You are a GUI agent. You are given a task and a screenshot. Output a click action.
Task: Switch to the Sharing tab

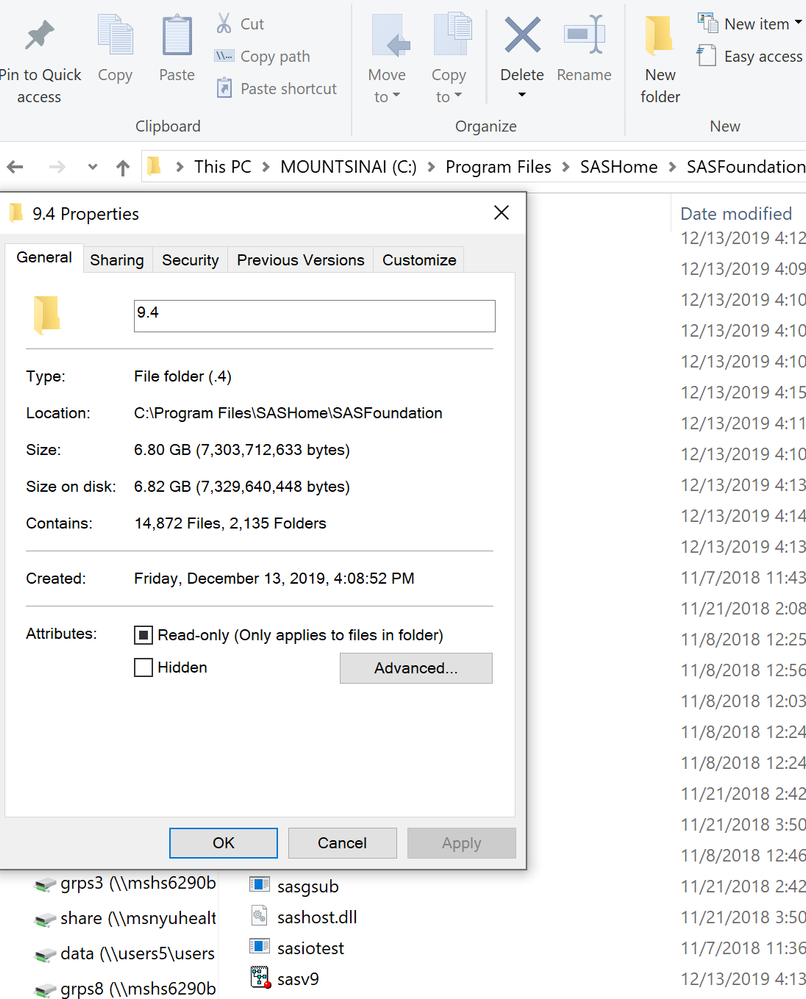pyautogui.click(x=117, y=260)
